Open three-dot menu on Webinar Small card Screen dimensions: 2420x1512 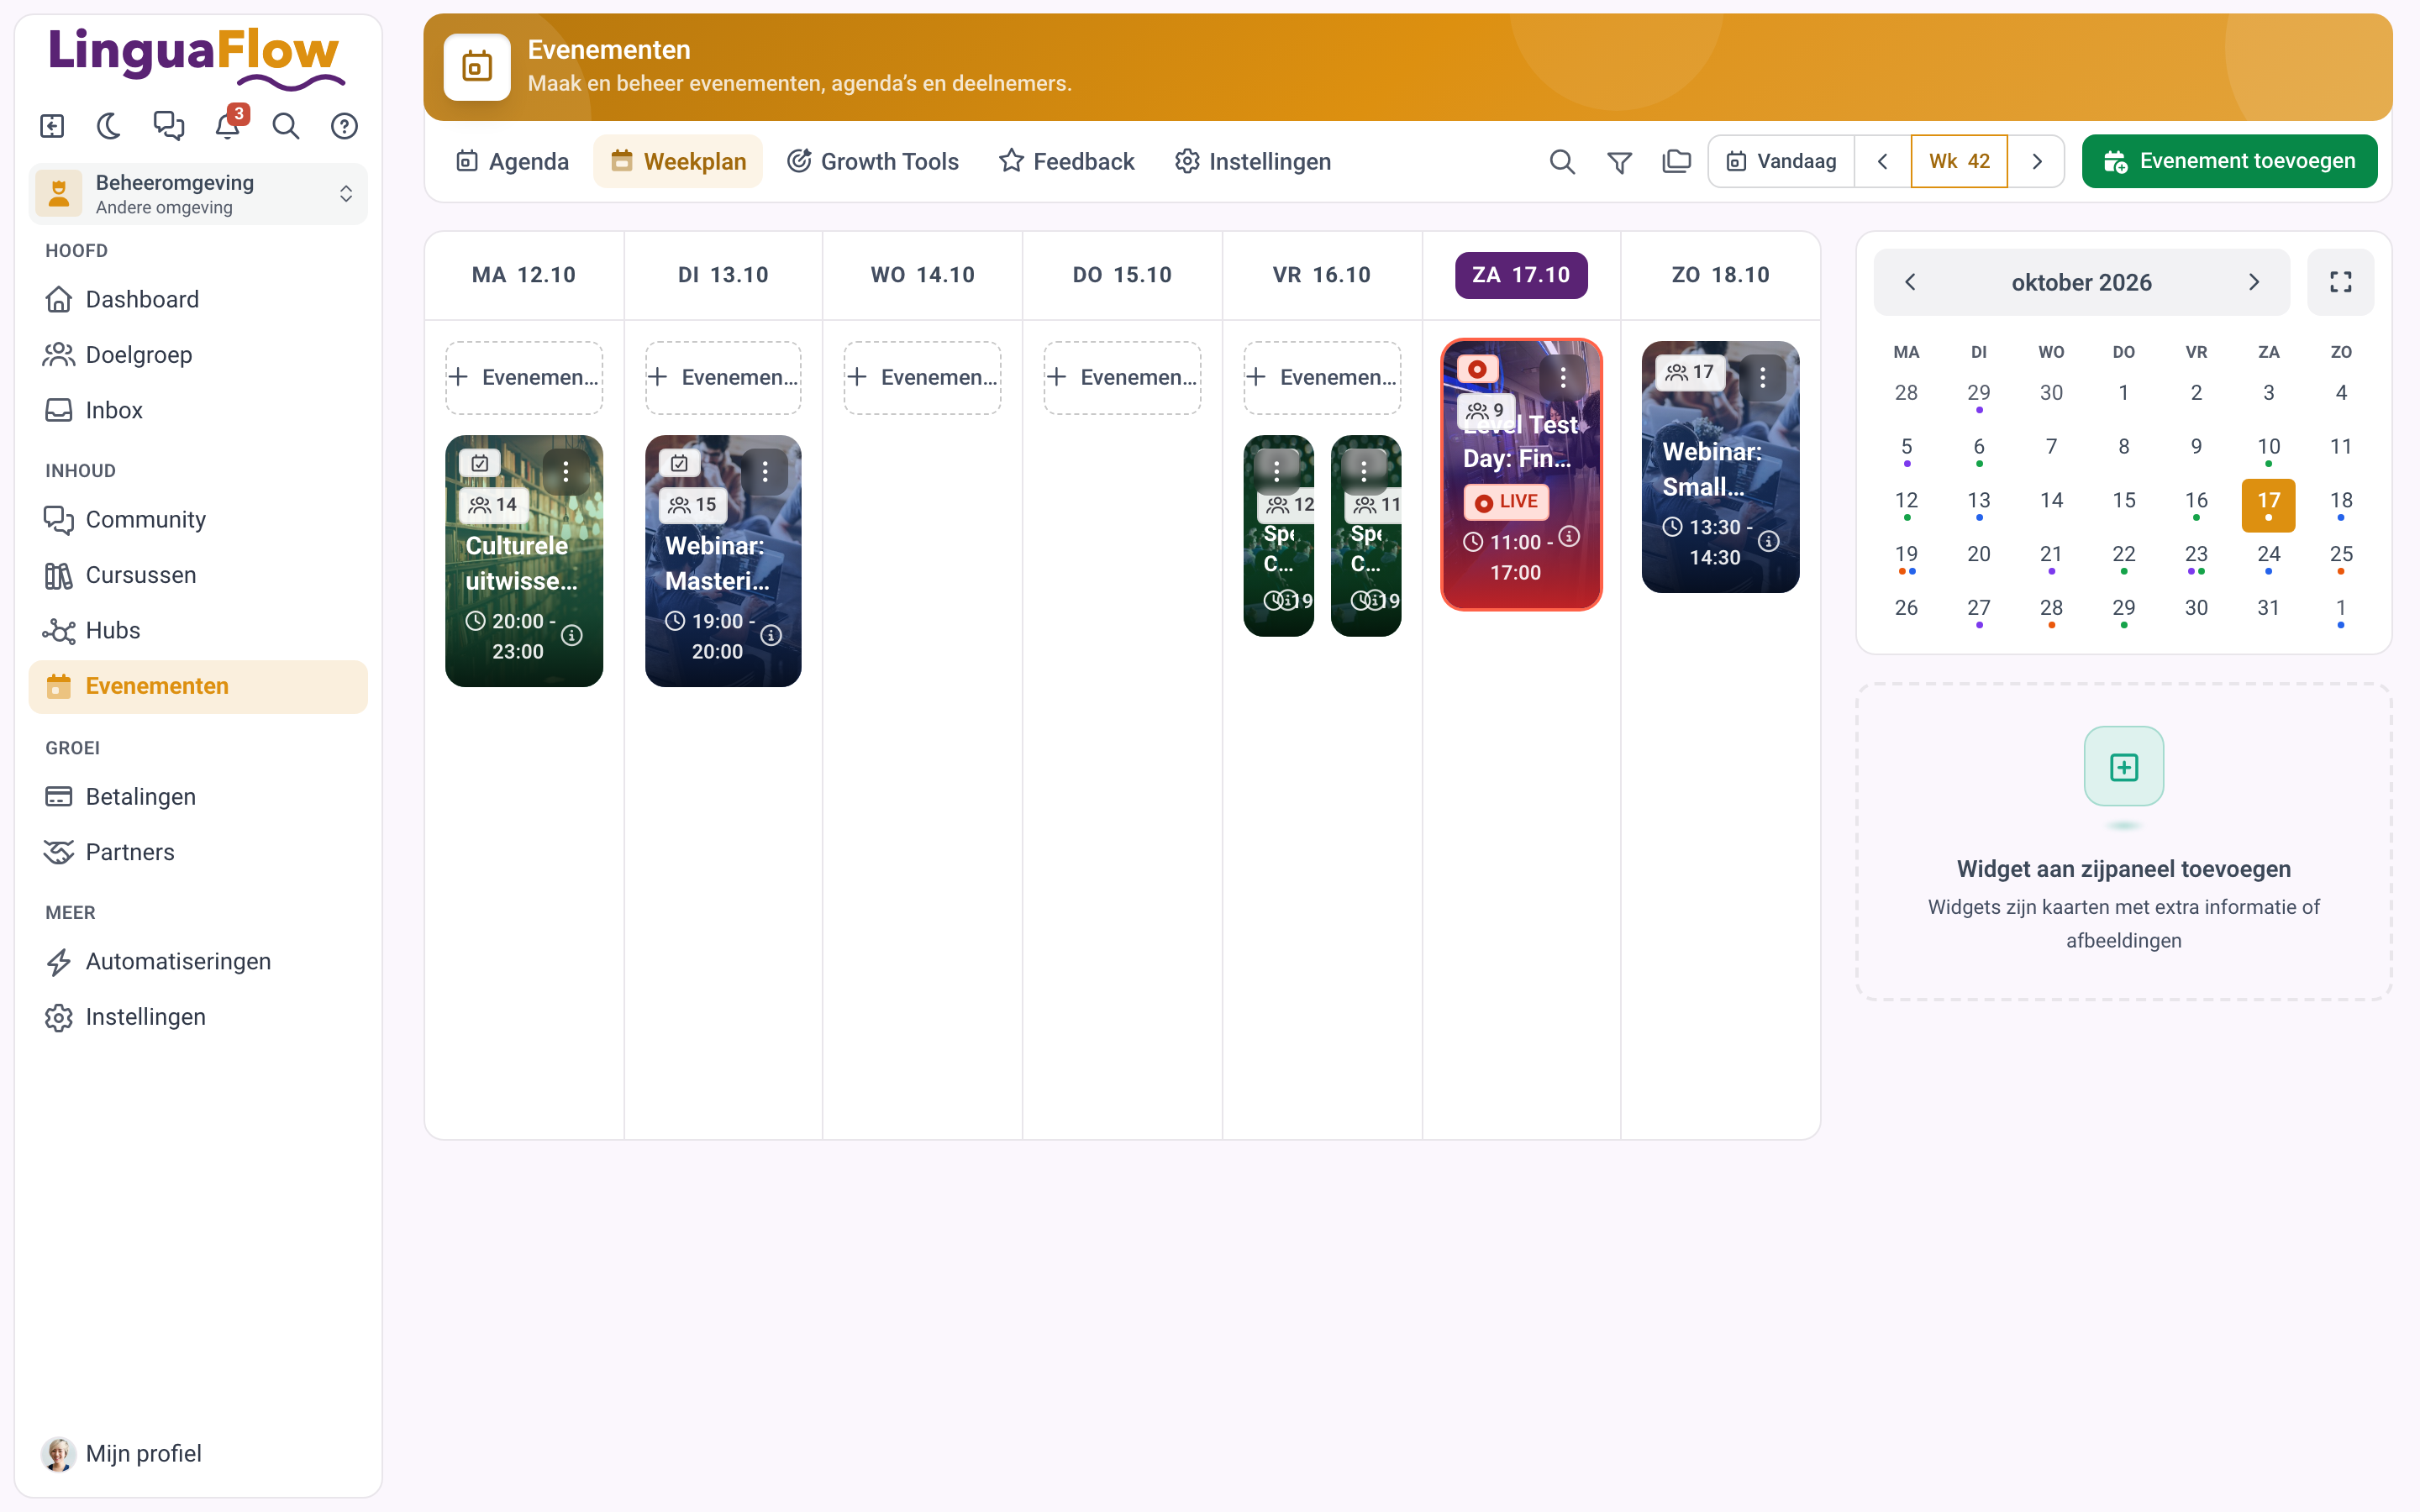point(1762,378)
